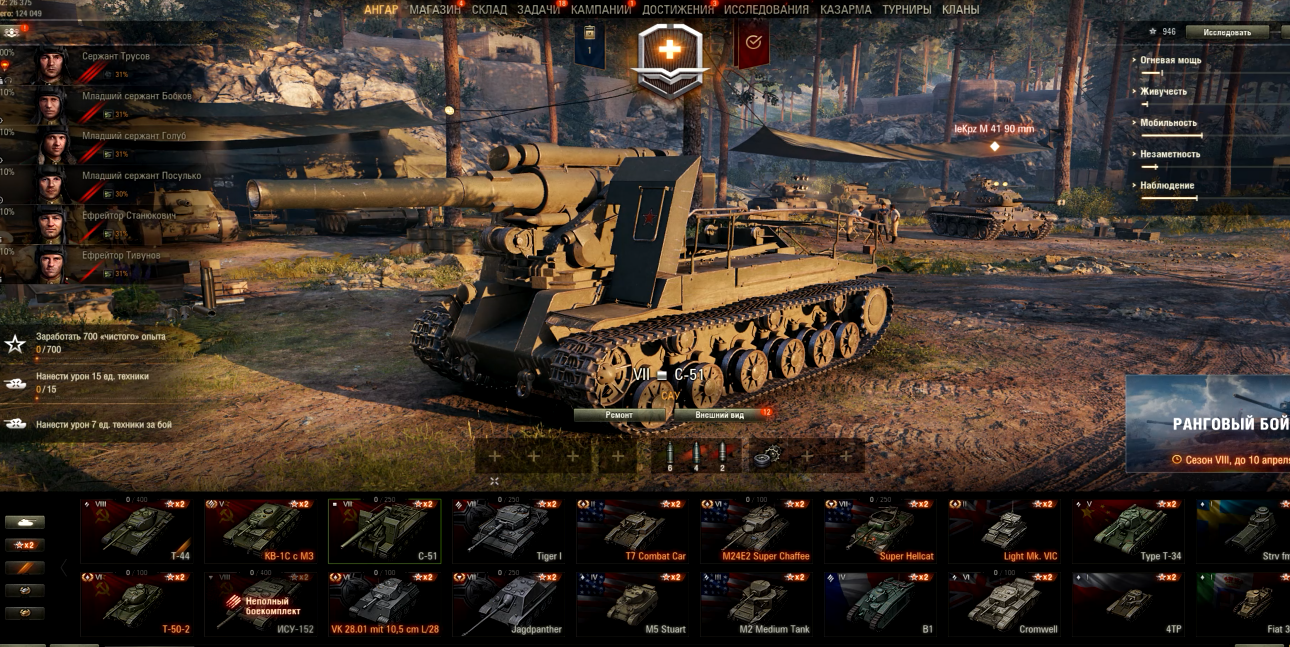
Task: Toggle the orange stripe carousel filter
Action: click(x=25, y=567)
